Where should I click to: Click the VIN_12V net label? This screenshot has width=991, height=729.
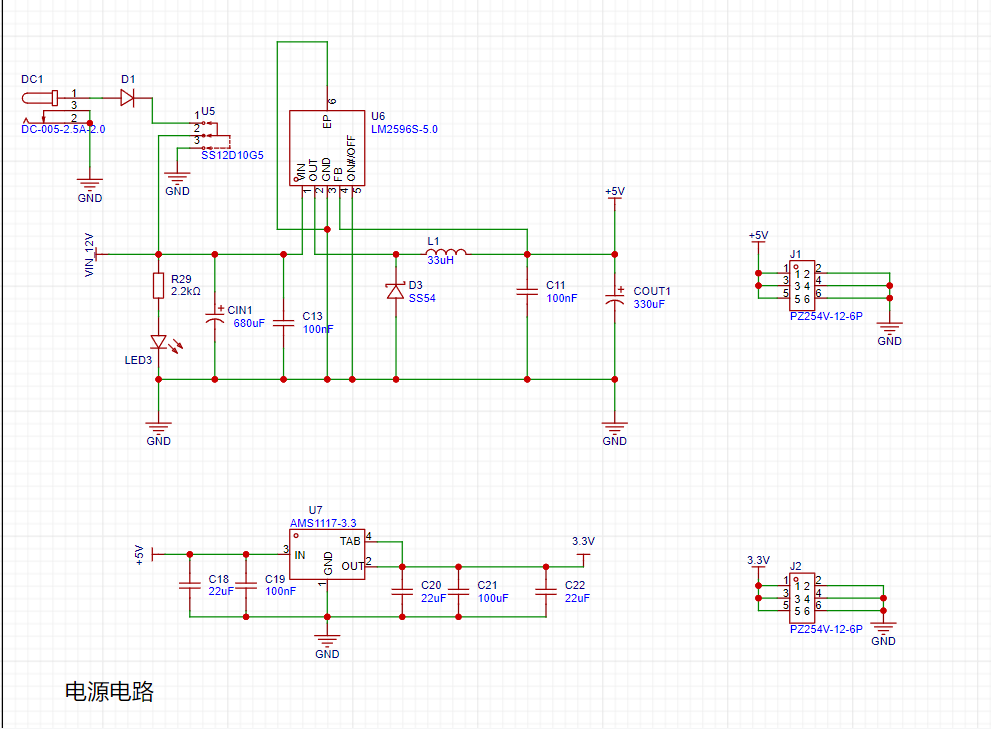(90, 254)
